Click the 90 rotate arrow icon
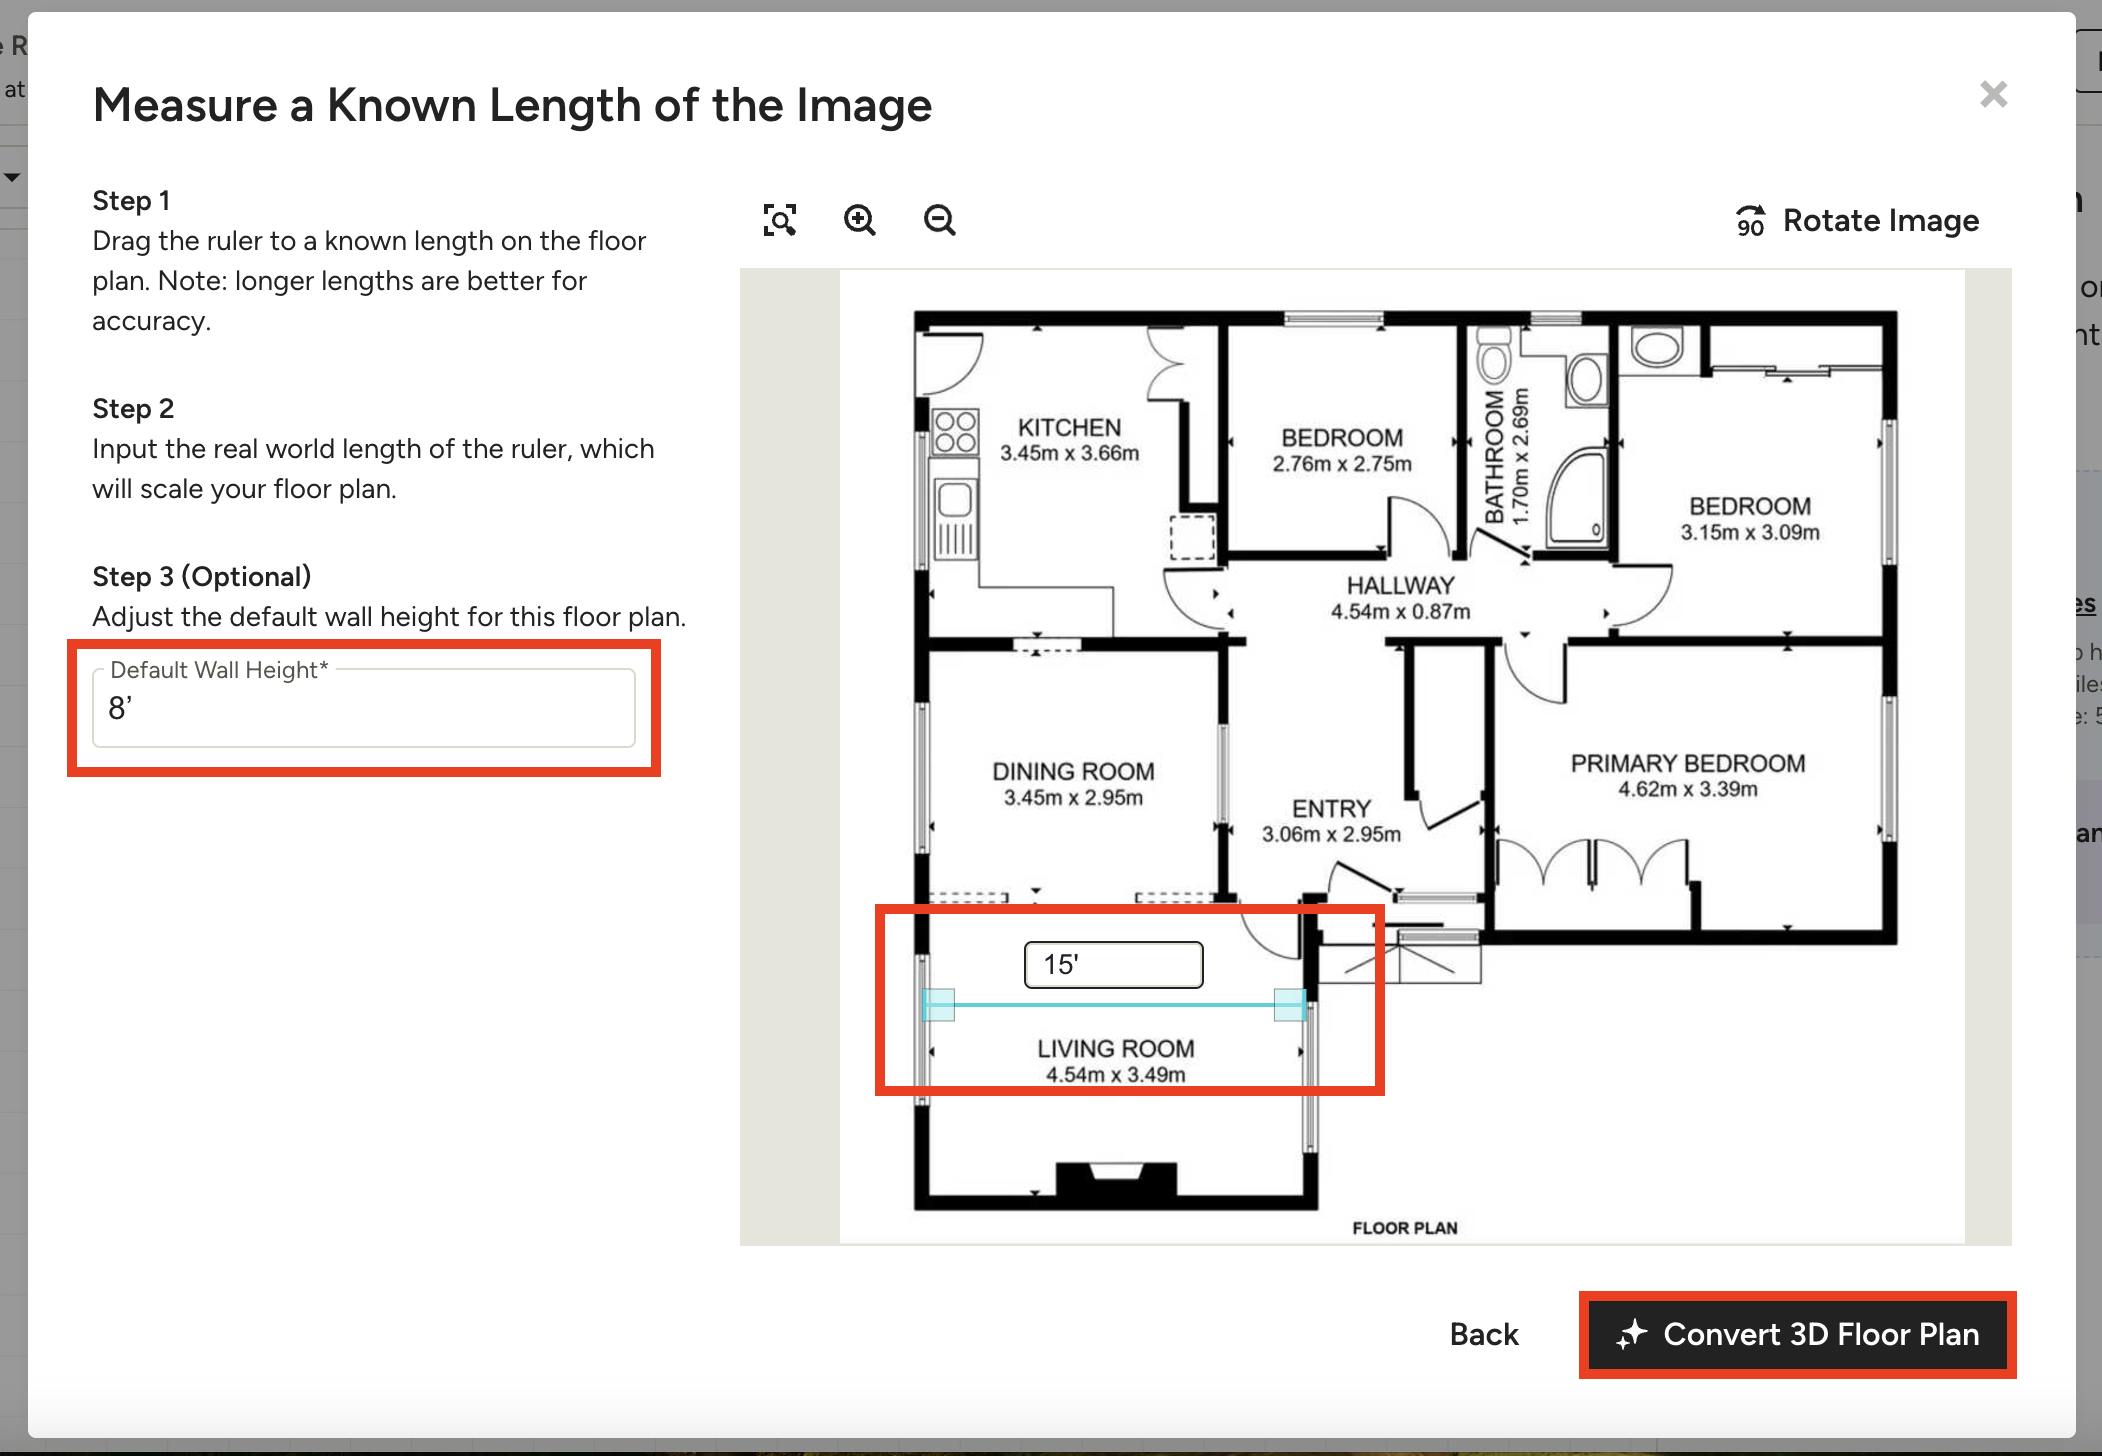 click(x=1750, y=222)
